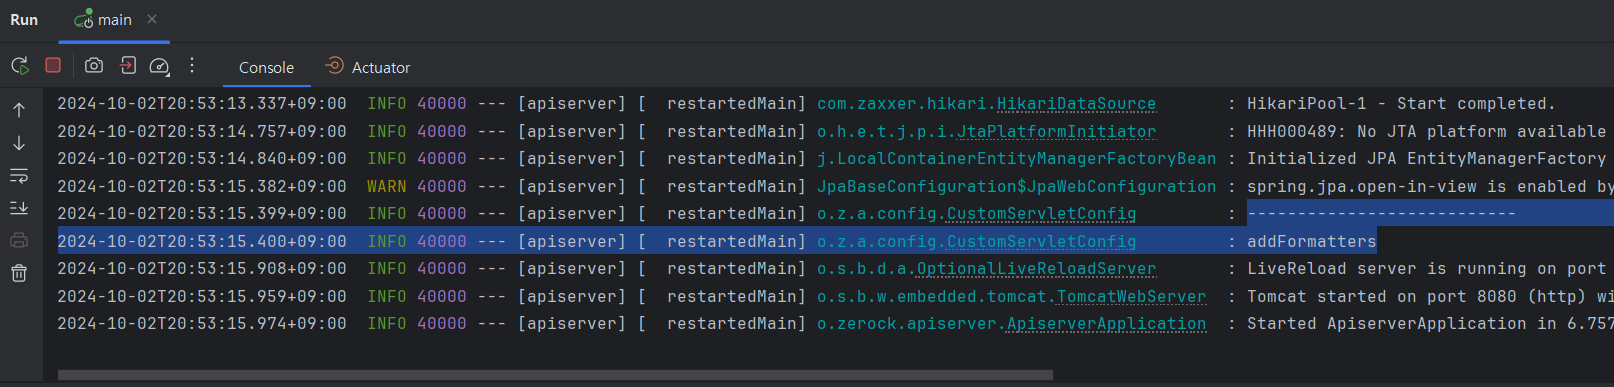The height and width of the screenshot is (387, 1614).
Task: Jump up the stack trace arrow
Action: coord(19,110)
